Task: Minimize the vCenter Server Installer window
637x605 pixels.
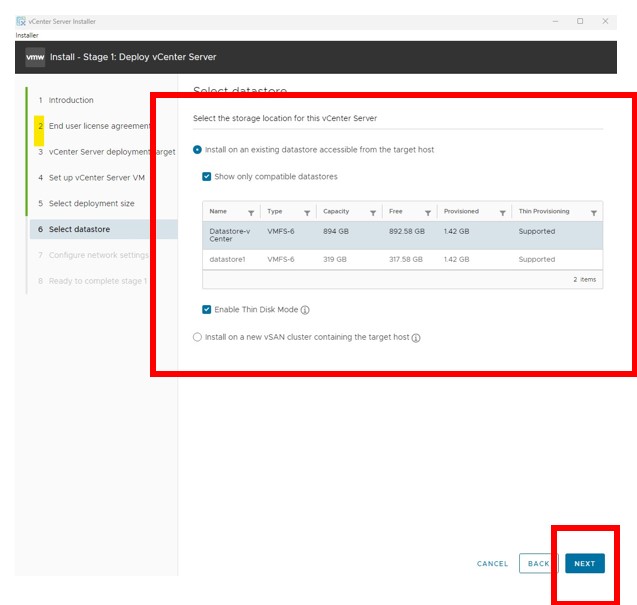Action: [555, 21]
